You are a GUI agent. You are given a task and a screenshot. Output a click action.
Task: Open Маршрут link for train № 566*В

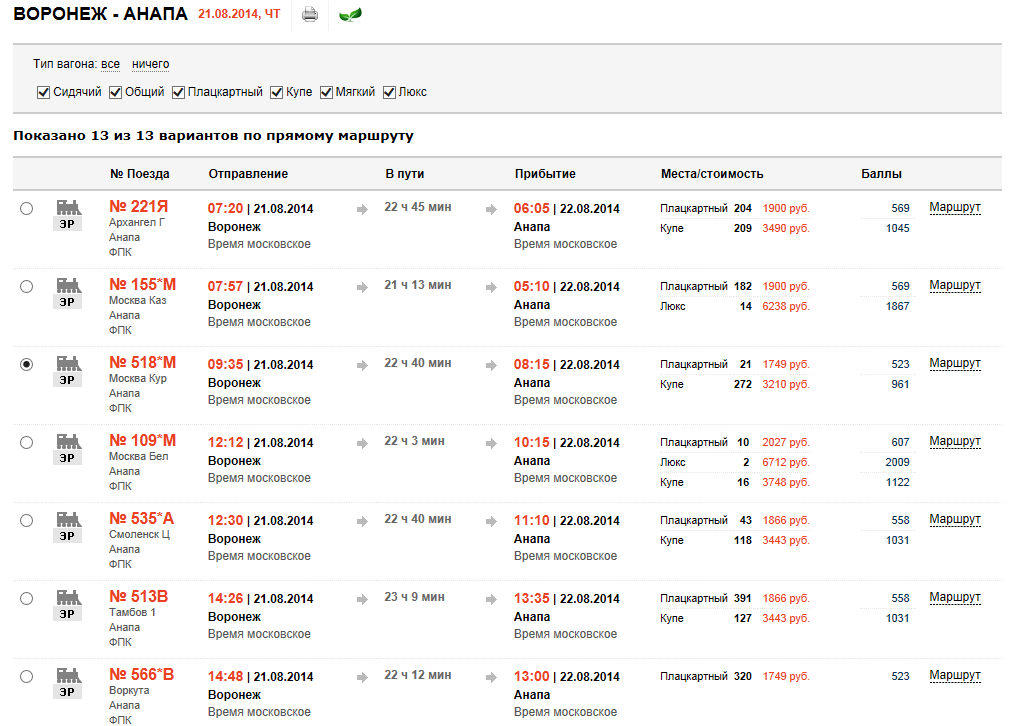[955, 674]
